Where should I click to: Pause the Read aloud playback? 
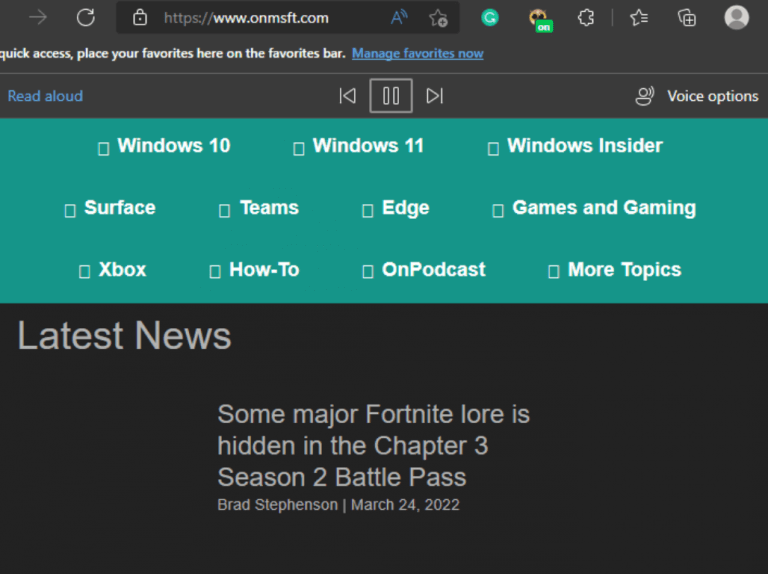click(x=391, y=96)
